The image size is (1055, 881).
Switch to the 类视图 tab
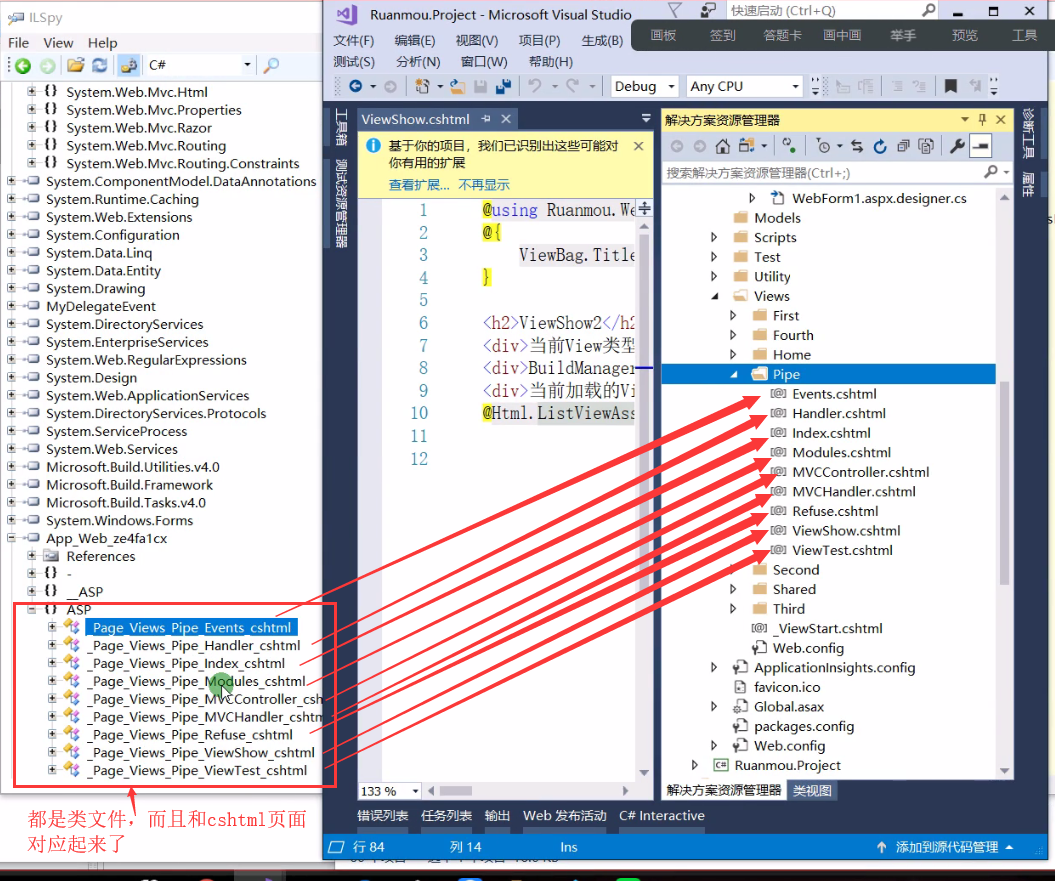(811, 790)
